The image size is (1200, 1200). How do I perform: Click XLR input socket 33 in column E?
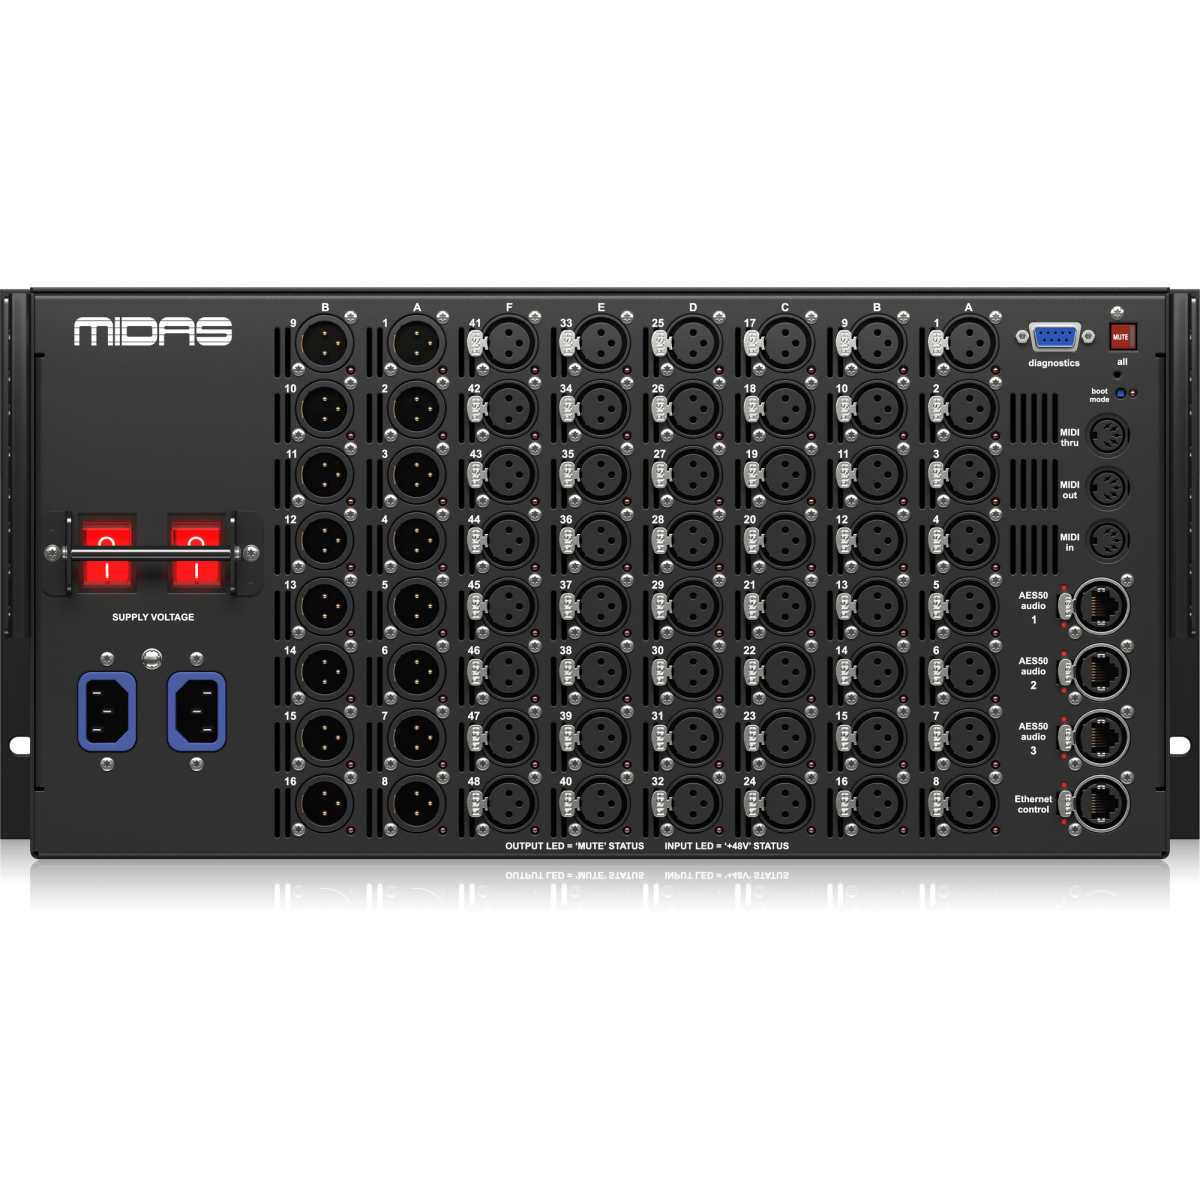[x=603, y=343]
